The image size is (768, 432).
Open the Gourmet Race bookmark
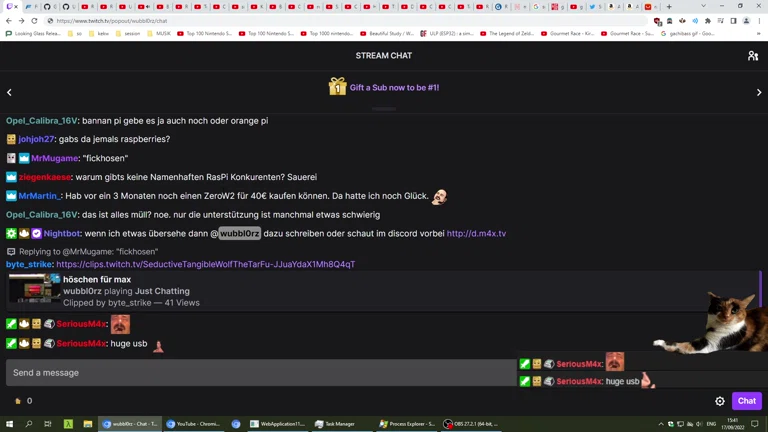[568, 33]
